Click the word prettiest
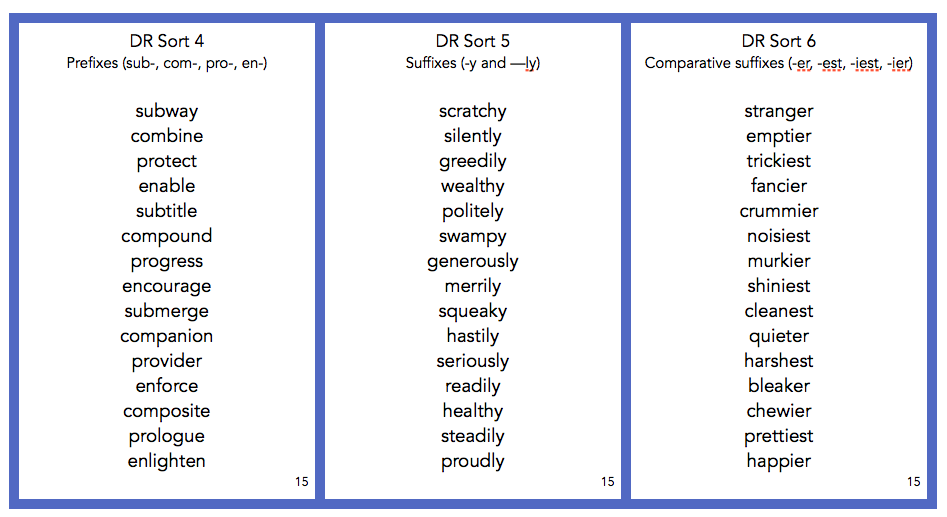This screenshot has width=947, height=517. pyautogui.click(x=779, y=436)
